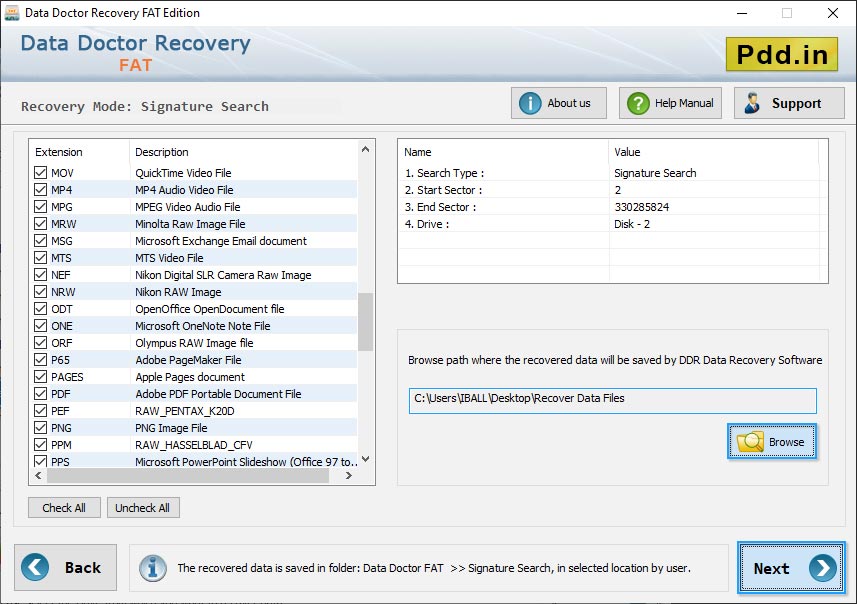Disable the MSG file type checkbox
857x604 pixels.
point(40,241)
